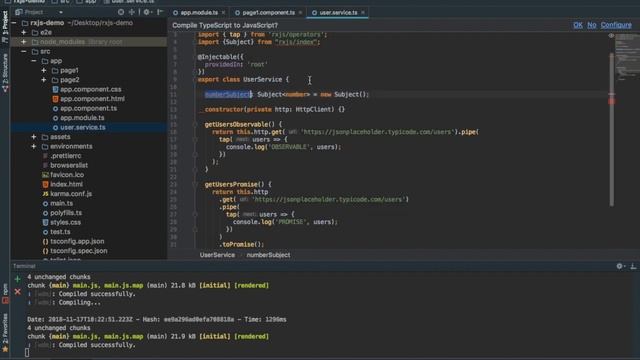The image size is (640, 360).
Task: Close the user.service.ts tab
Action: (363, 13)
